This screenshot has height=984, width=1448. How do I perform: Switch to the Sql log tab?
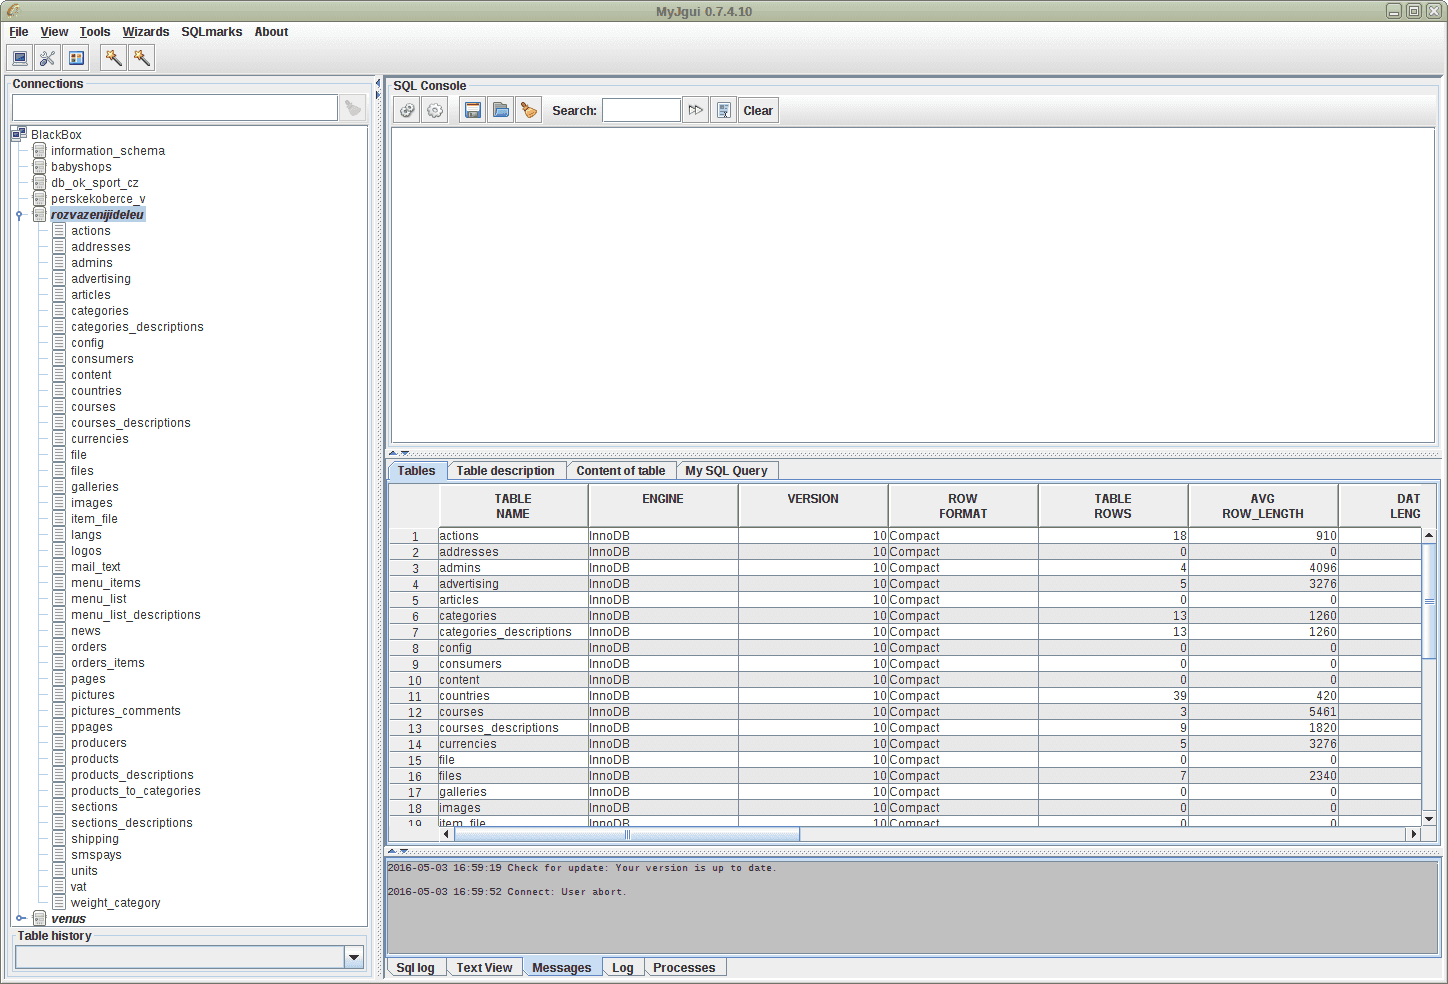[x=415, y=968]
